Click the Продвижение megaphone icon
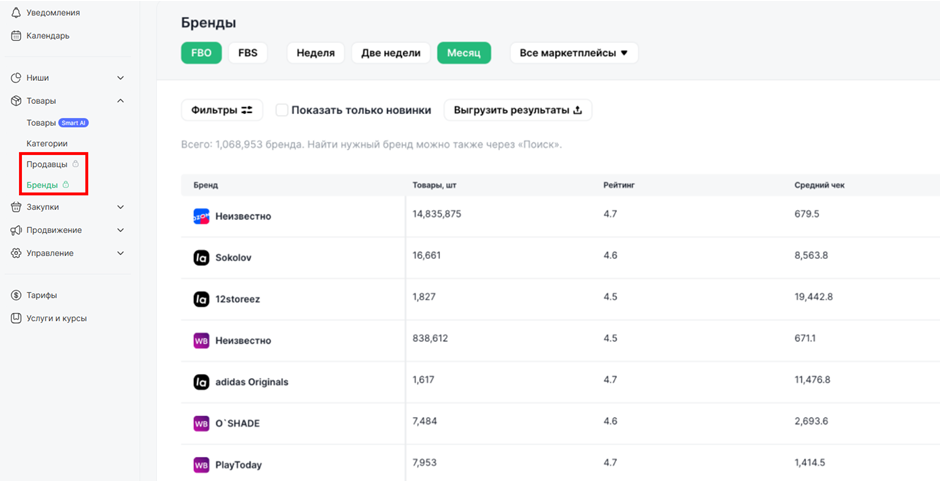 [x=16, y=230]
